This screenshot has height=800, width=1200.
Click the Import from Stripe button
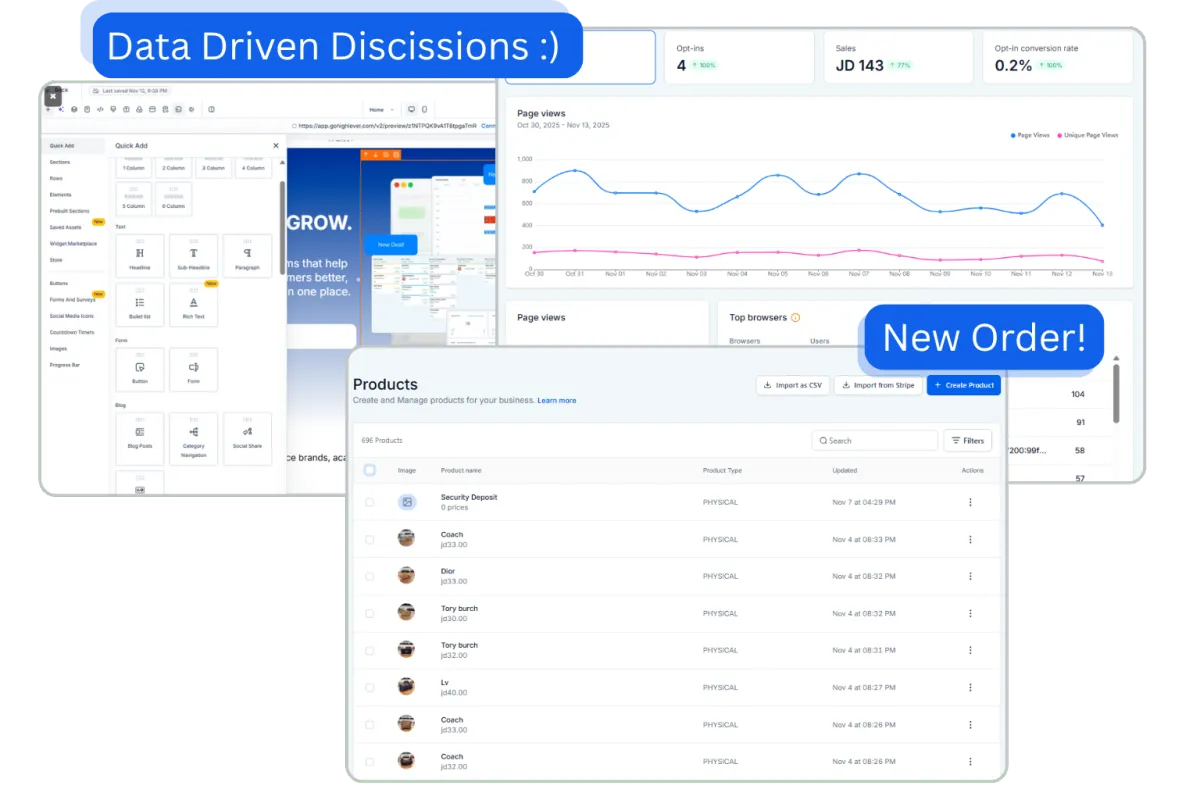[x=878, y=385]
